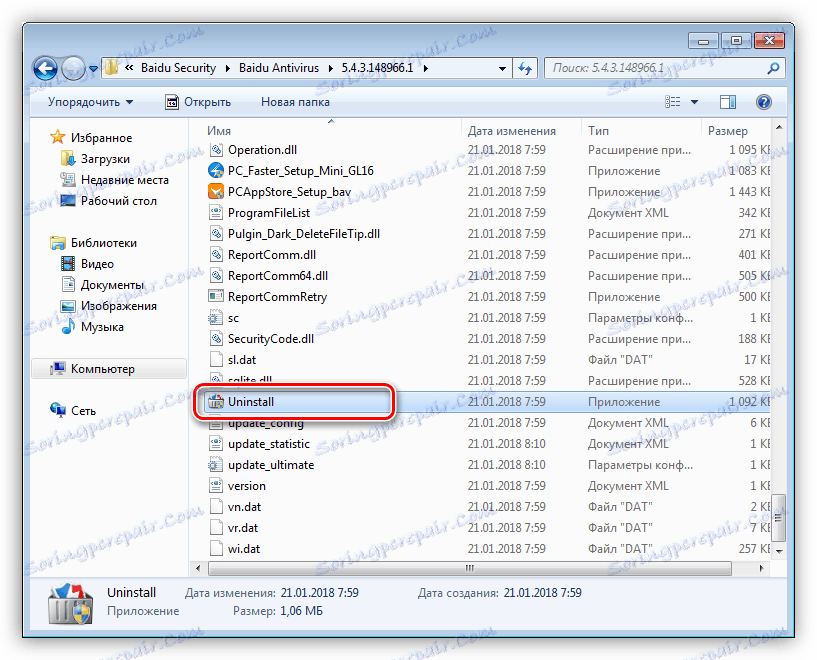Click the SecurityCode.dll file icon
This screenshot has width=817, height=660.
[216, 339]
